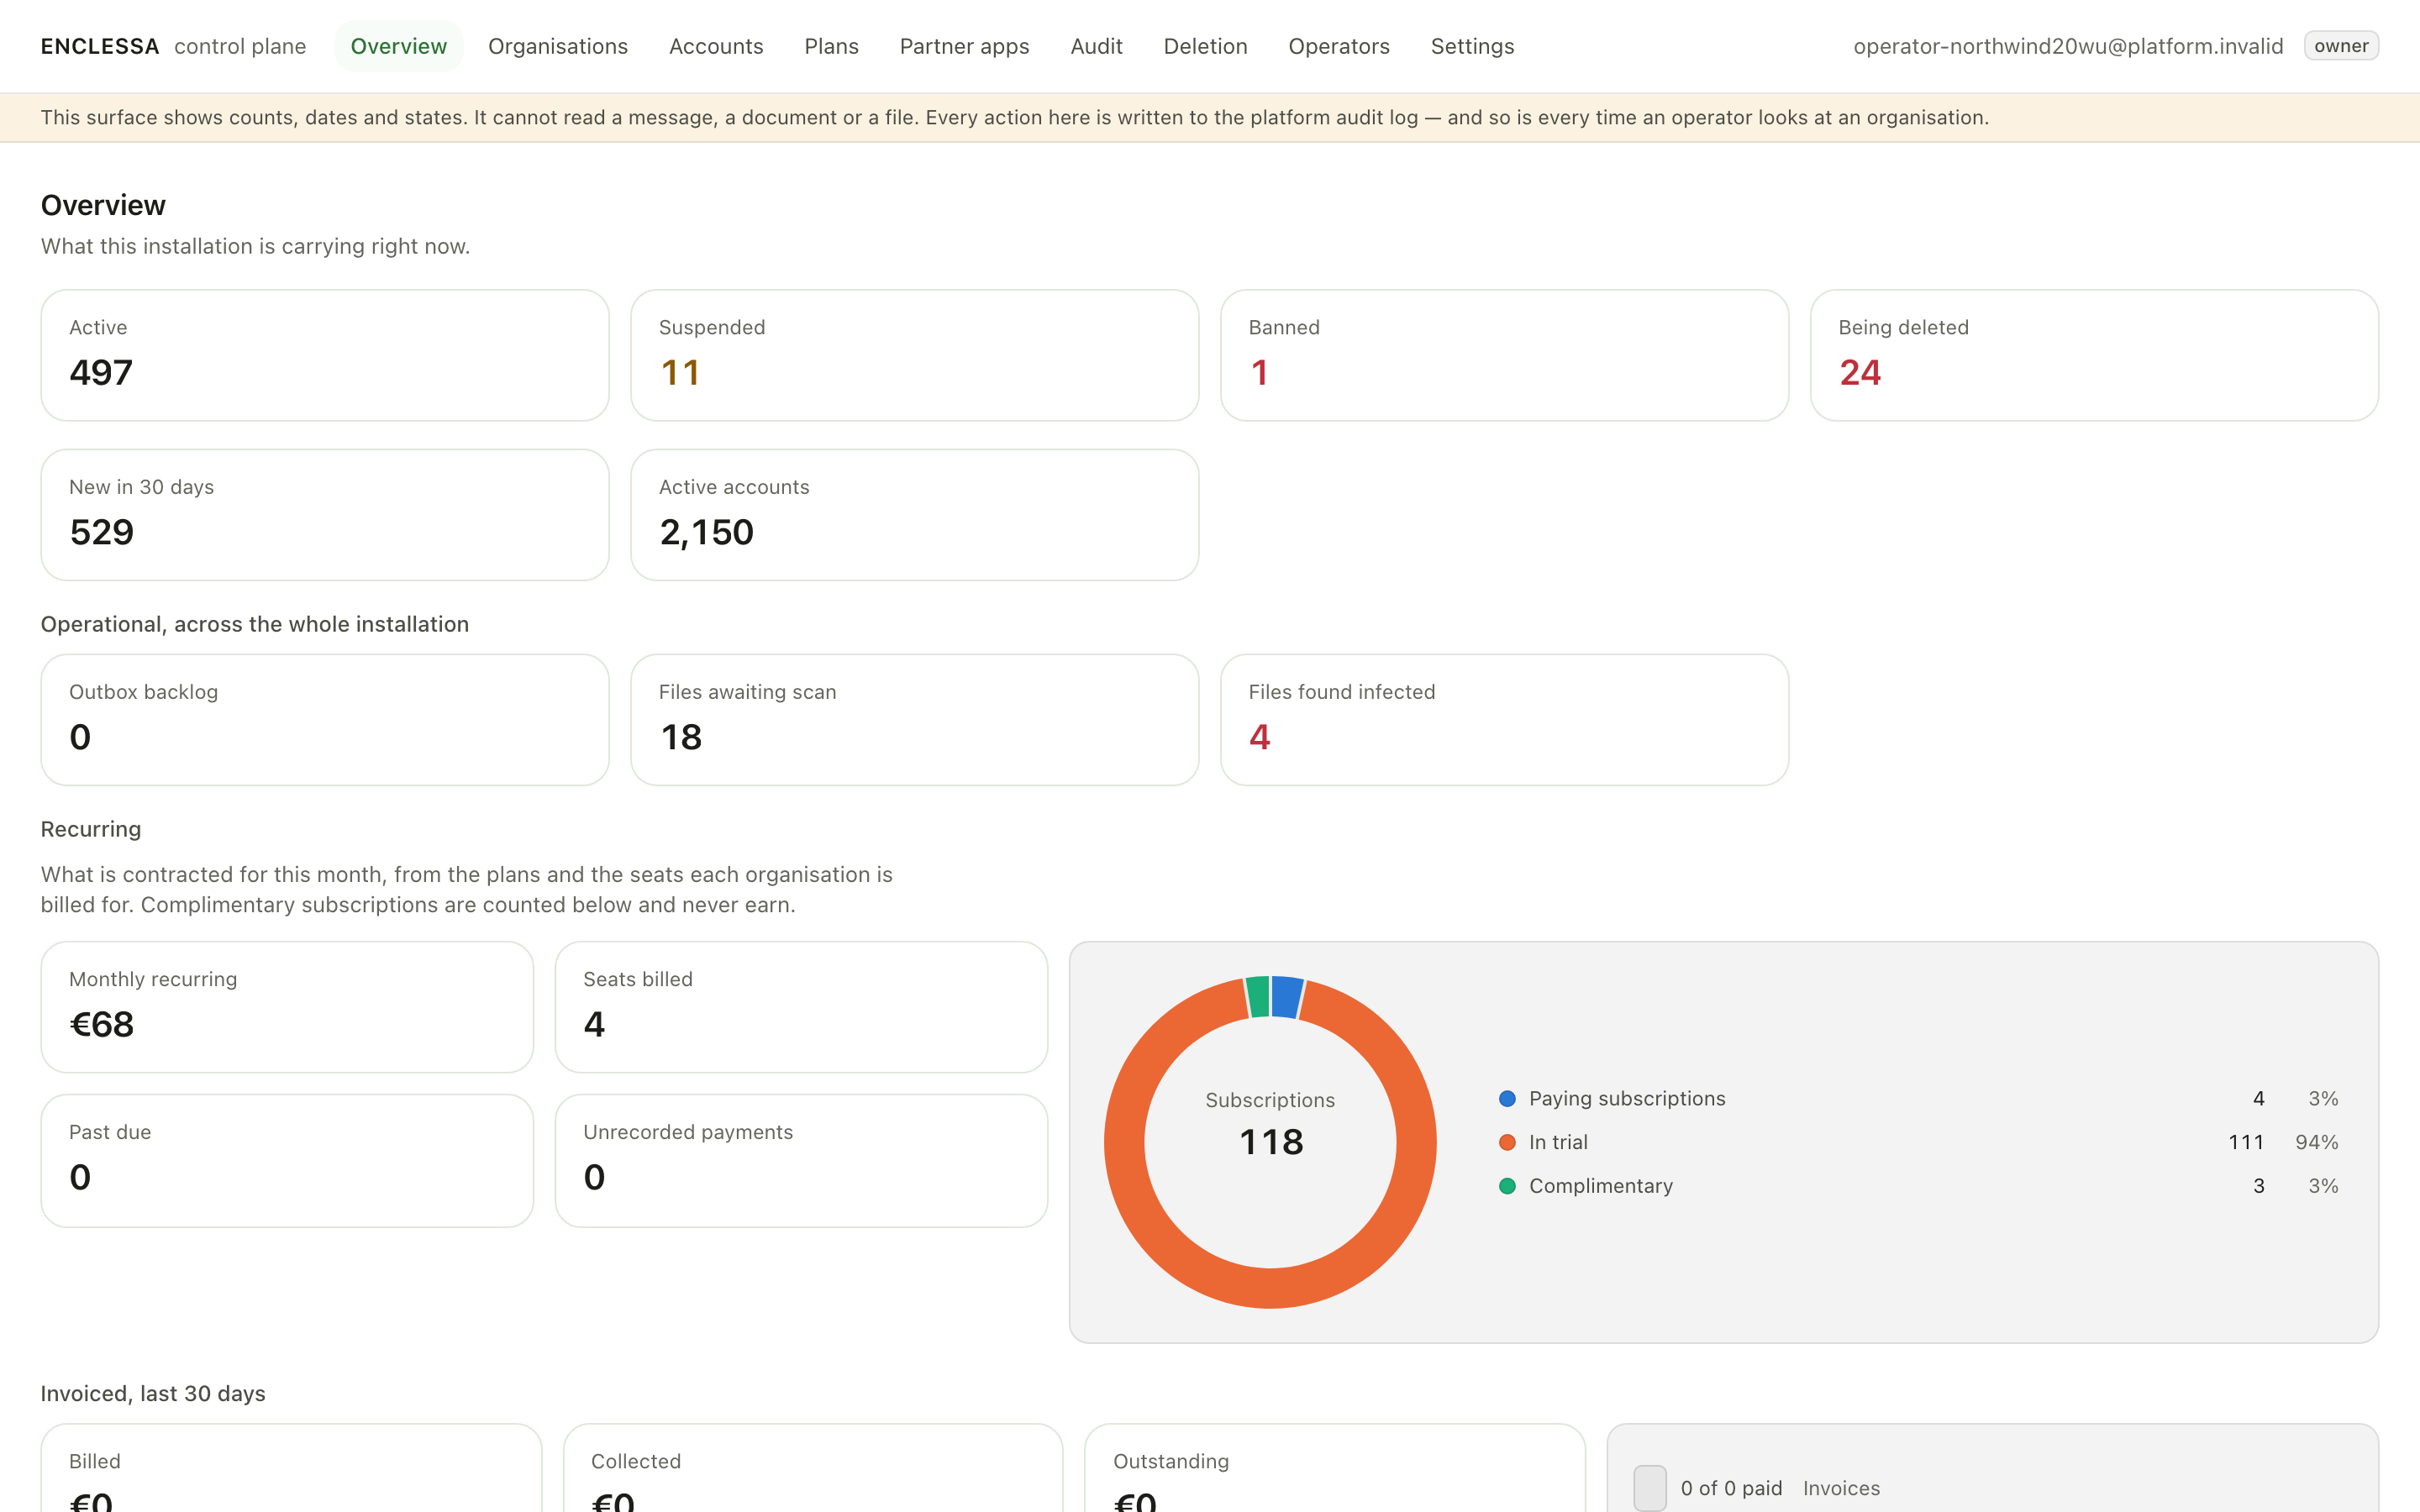Select the Active 497 card
Image resolution: width=2420 pixels, height=1512 pixels.
(325, 355)
